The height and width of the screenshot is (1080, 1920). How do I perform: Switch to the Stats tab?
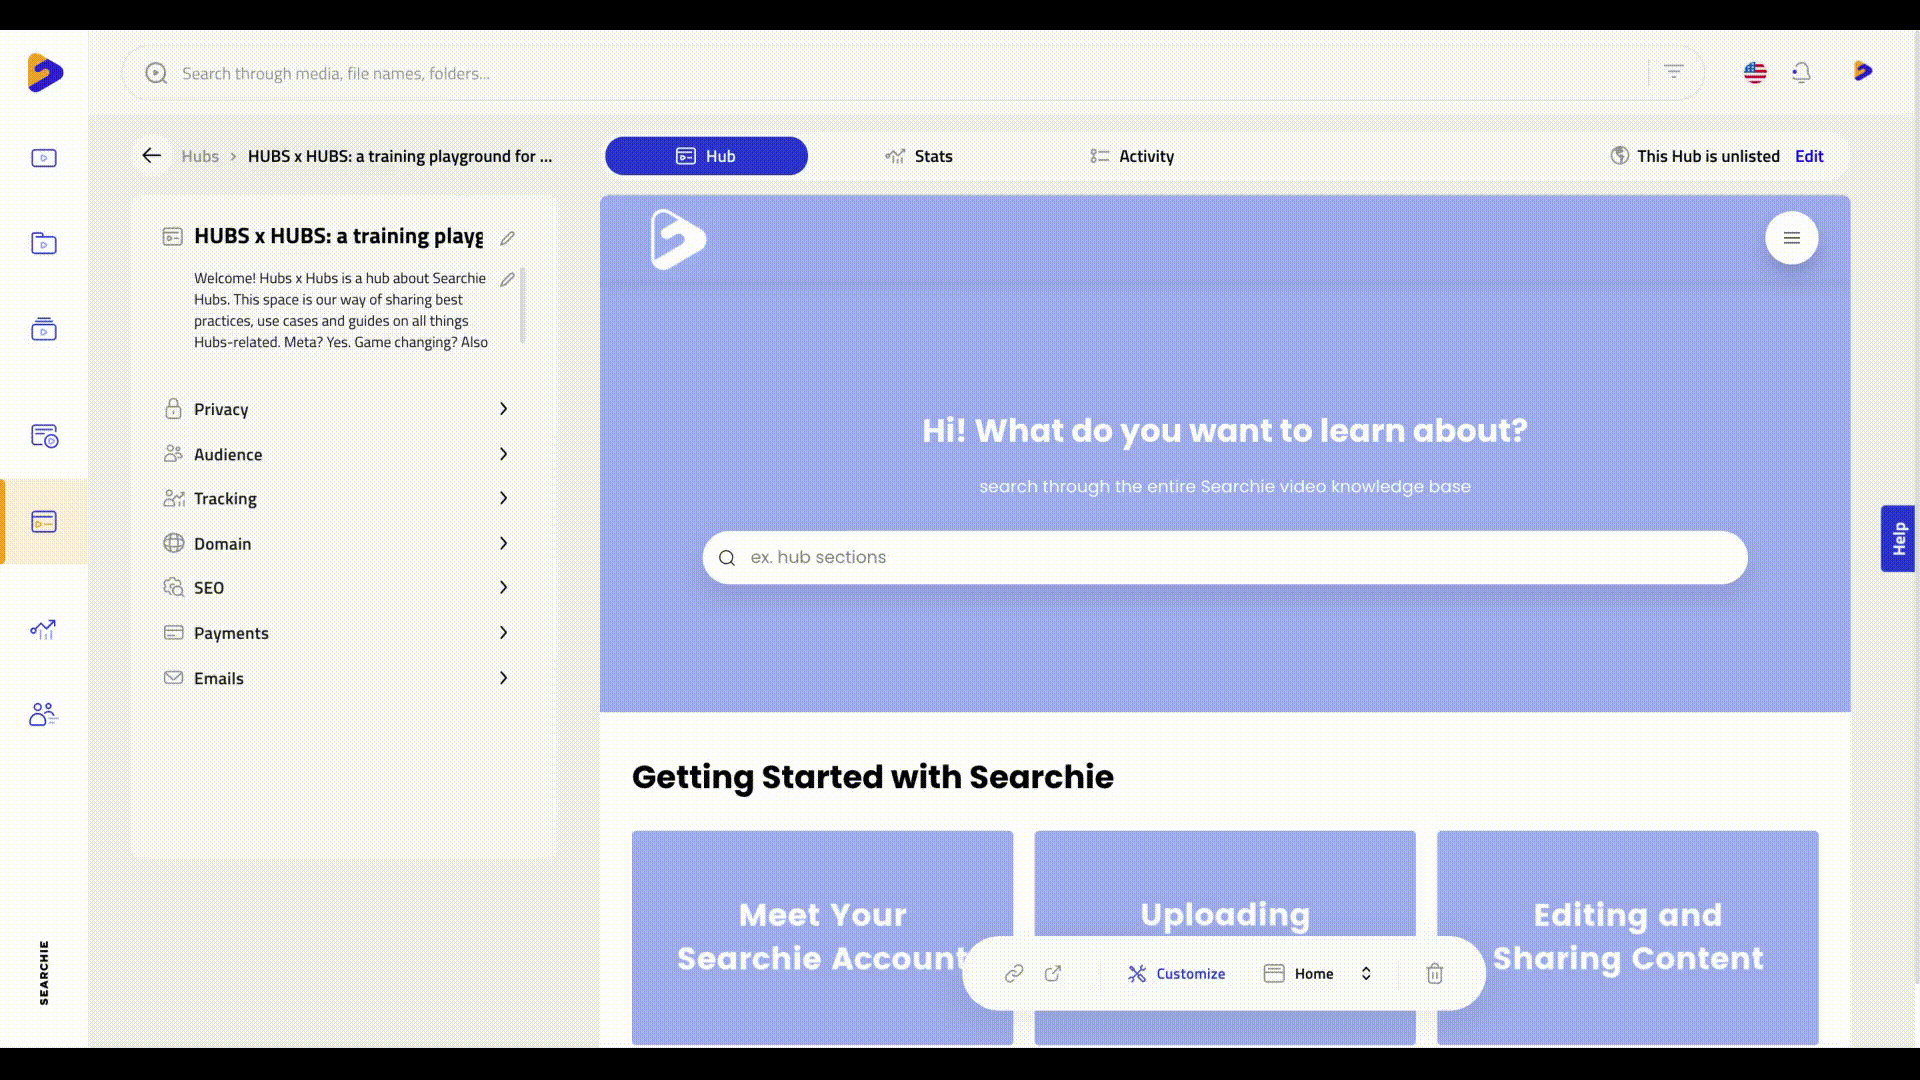click(x=919, y=156)
